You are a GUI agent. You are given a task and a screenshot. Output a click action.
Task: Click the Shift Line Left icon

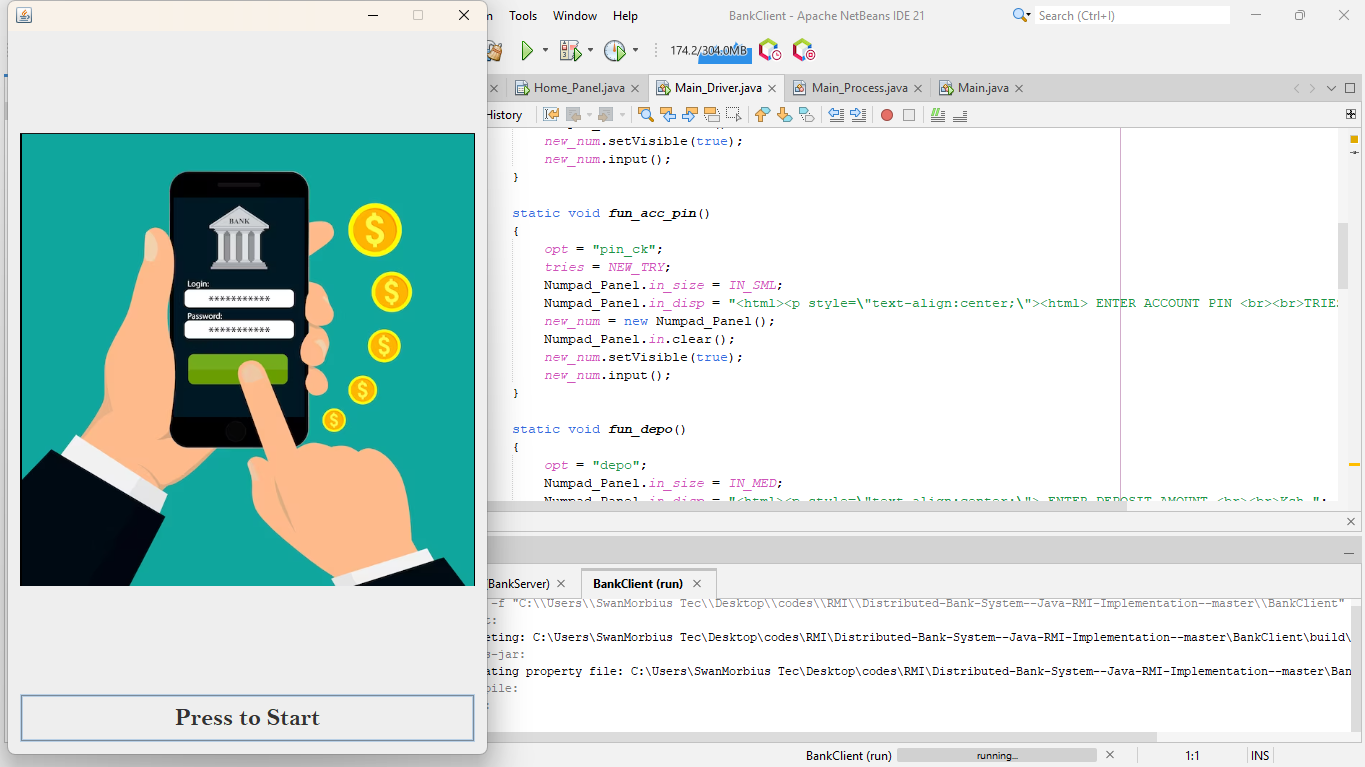[836, 115]
